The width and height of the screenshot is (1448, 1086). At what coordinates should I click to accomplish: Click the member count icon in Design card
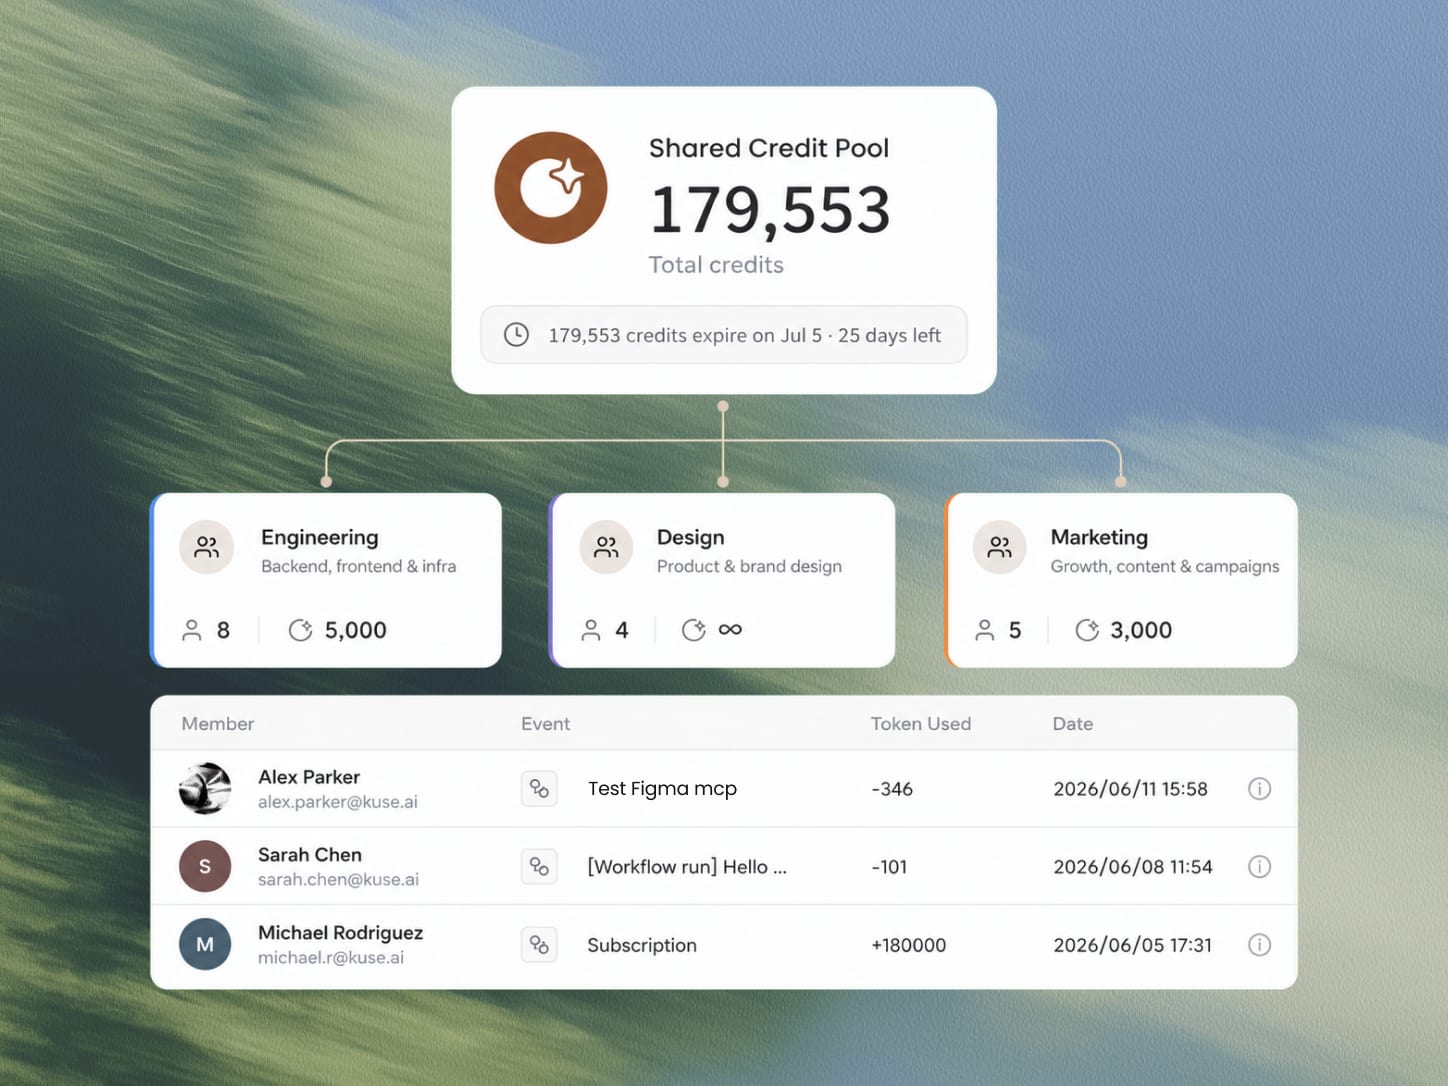click(x=591, y=630)
